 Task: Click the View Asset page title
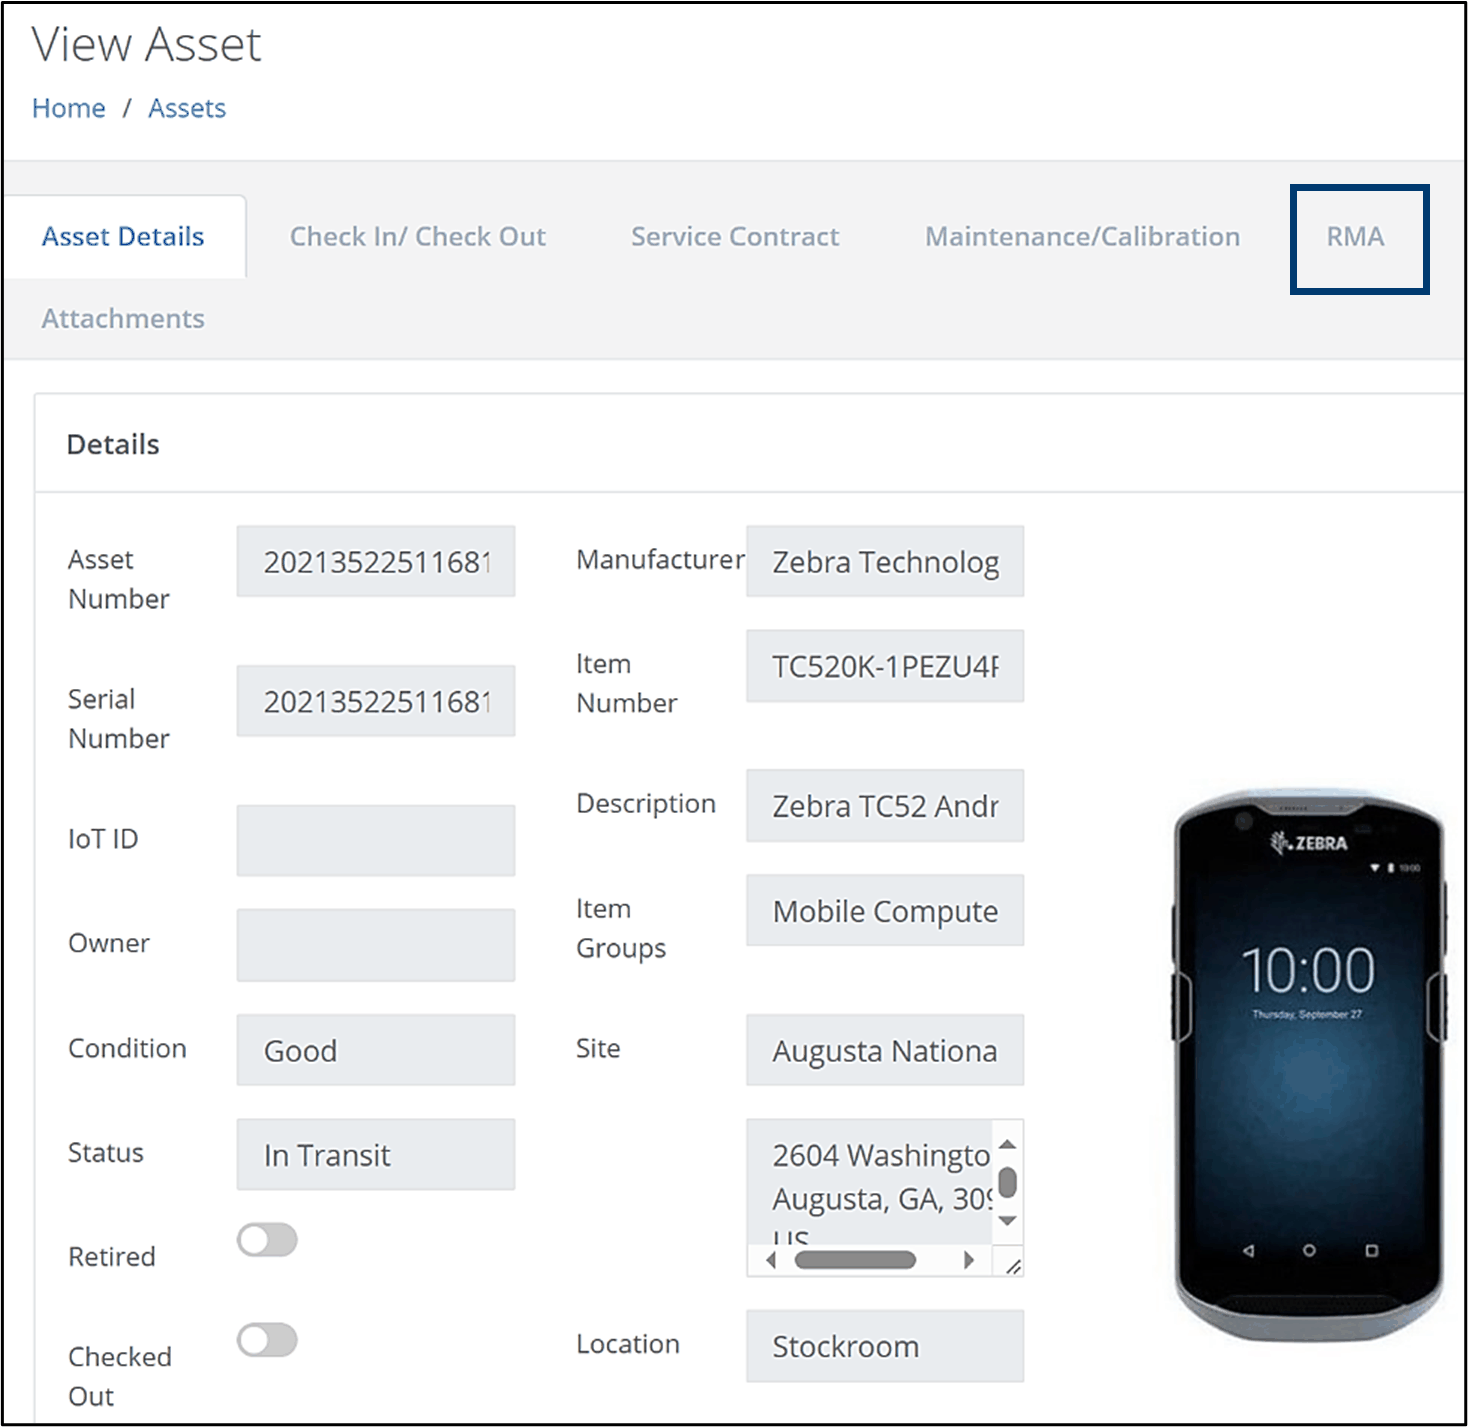pyautogui.click(x=147, y=45)
